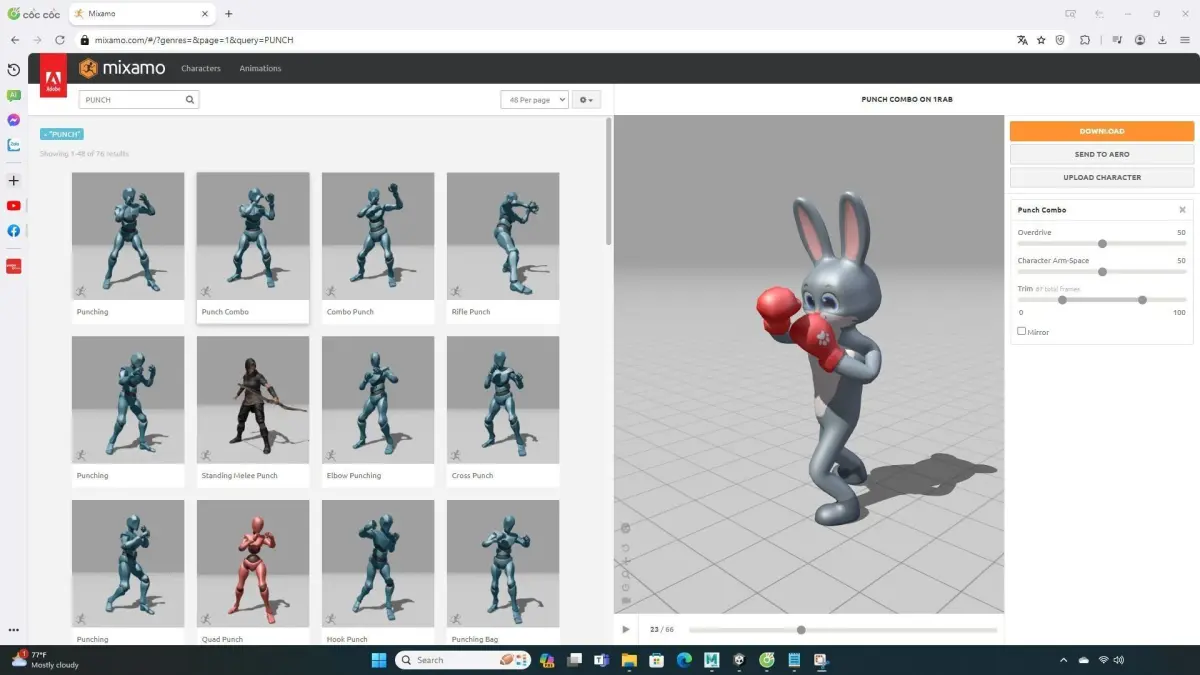Open the 48 Per page dropdown
The width and height of the screenshot is (1200, 675).
click(x=534, y=100)
